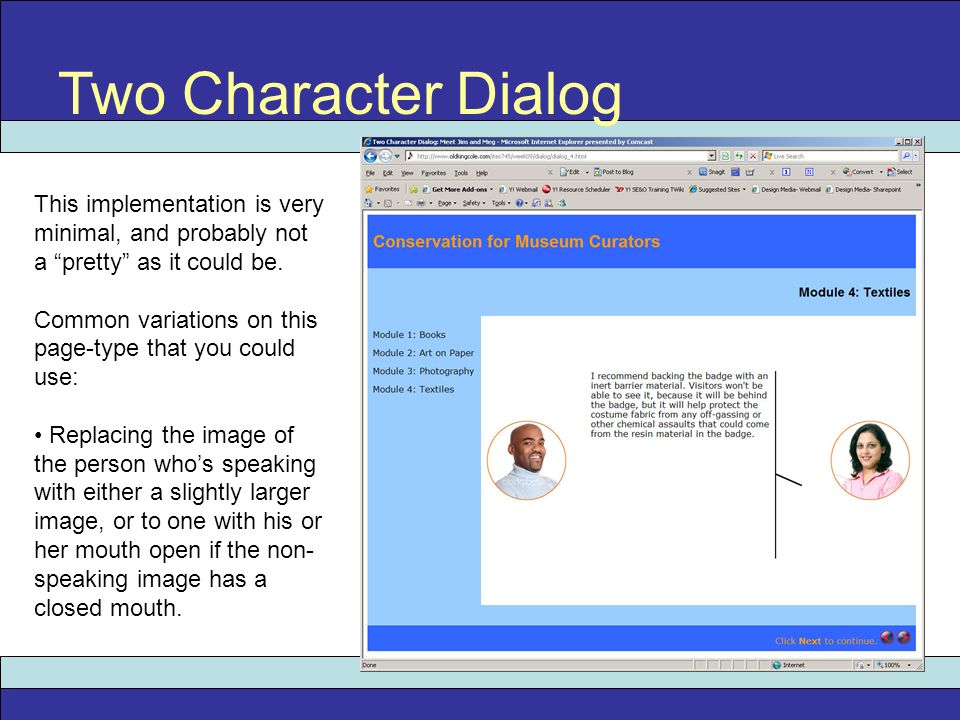Click the Convert PDF toolbar button
Viewport: 960px width, 720px height.
858,172
